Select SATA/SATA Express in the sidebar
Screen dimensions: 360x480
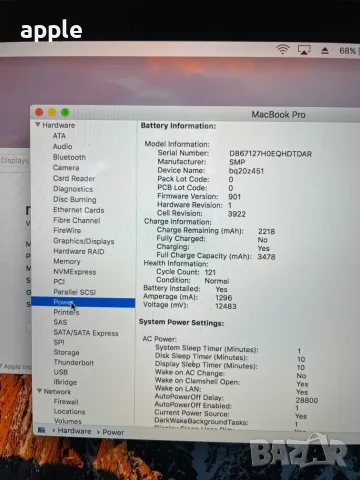[x=86, y=333]
